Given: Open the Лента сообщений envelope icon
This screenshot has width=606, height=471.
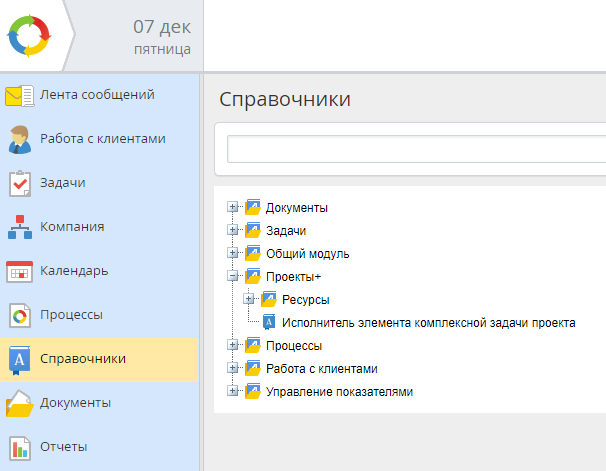Looking at the screenshot, I should pyautogui.click(x=20, y=96).
